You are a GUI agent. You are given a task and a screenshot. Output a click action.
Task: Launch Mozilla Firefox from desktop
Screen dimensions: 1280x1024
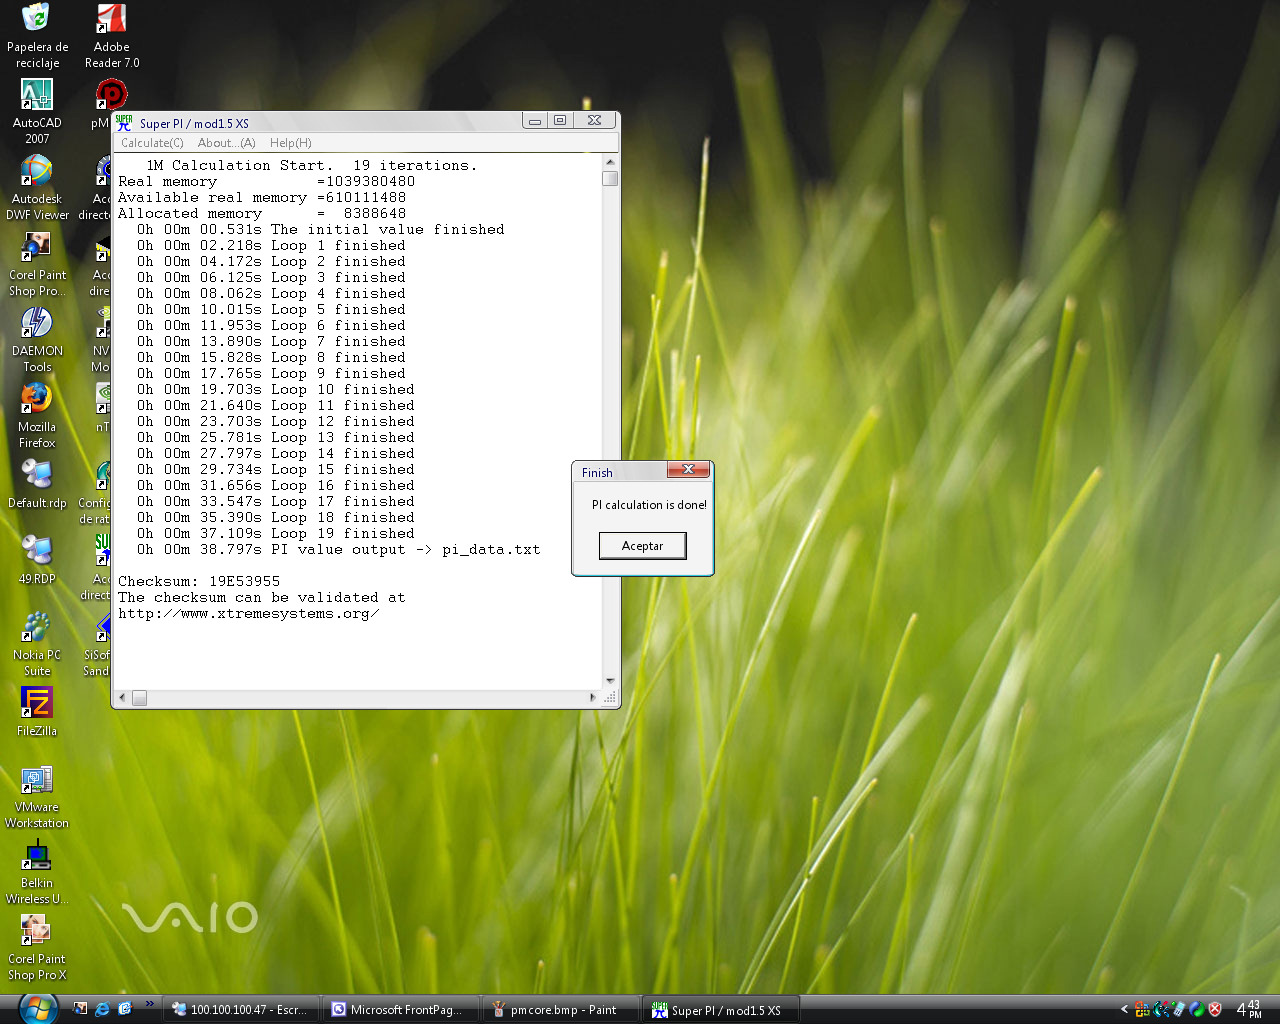pyautogui.click(x=37, y=400)
